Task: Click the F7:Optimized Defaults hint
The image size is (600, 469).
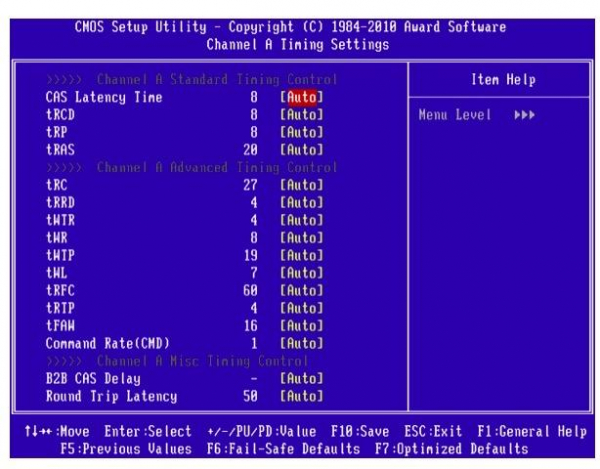Action: point(452,449)
